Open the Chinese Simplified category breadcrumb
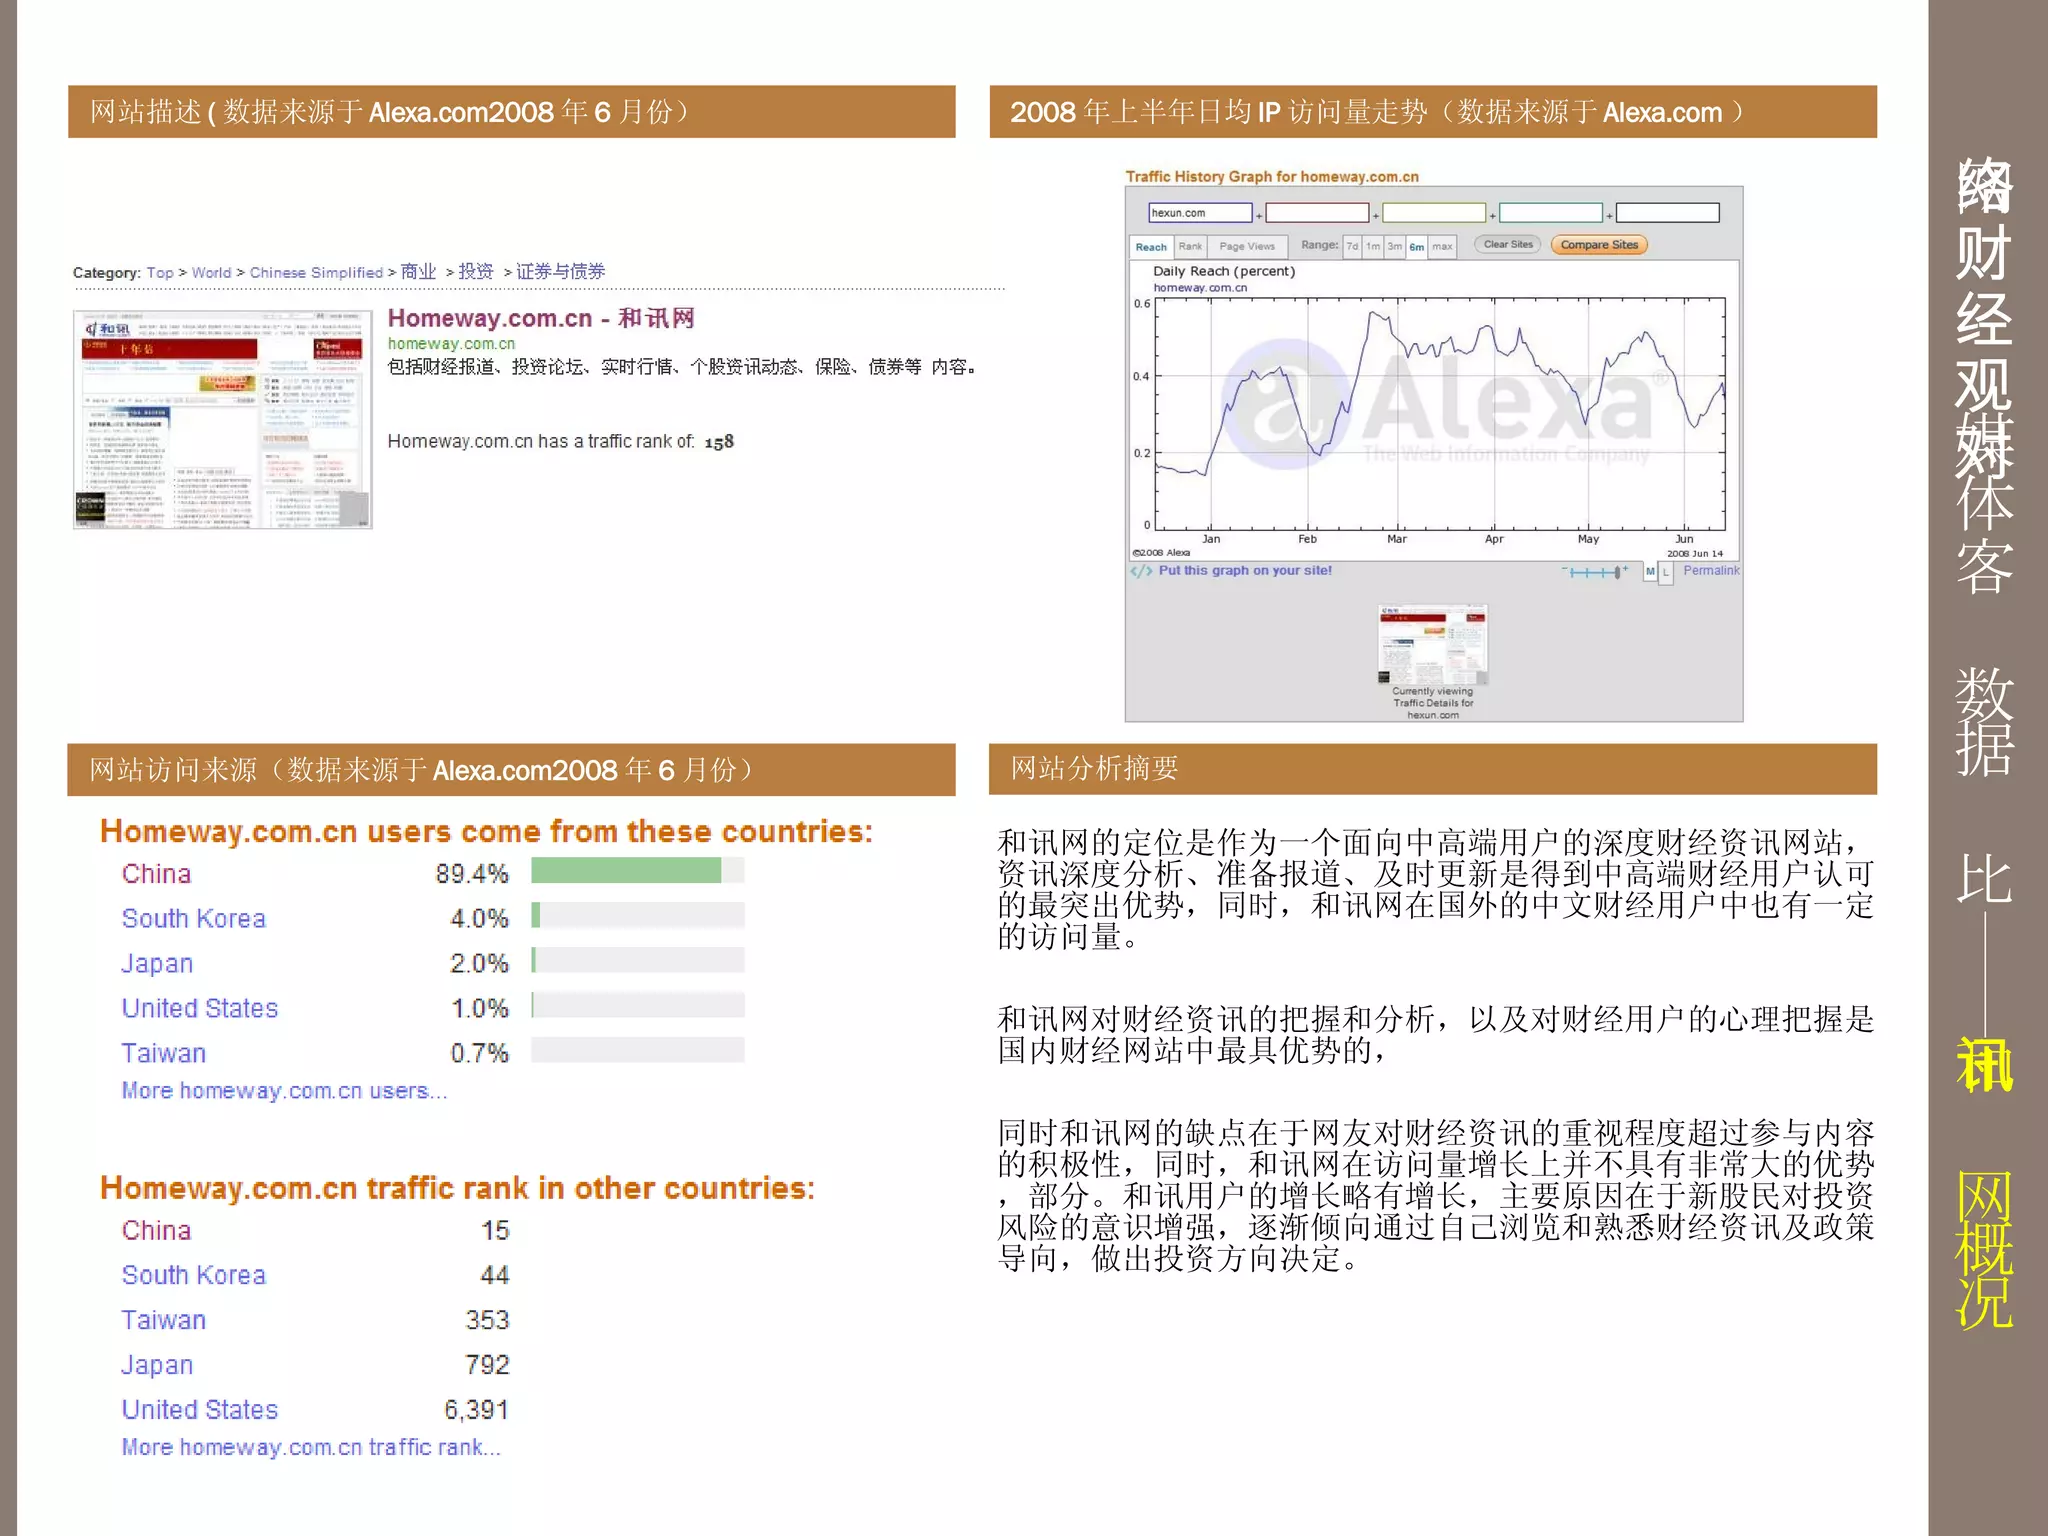This screenshot has width=2048, height=1536. (316, 272)
